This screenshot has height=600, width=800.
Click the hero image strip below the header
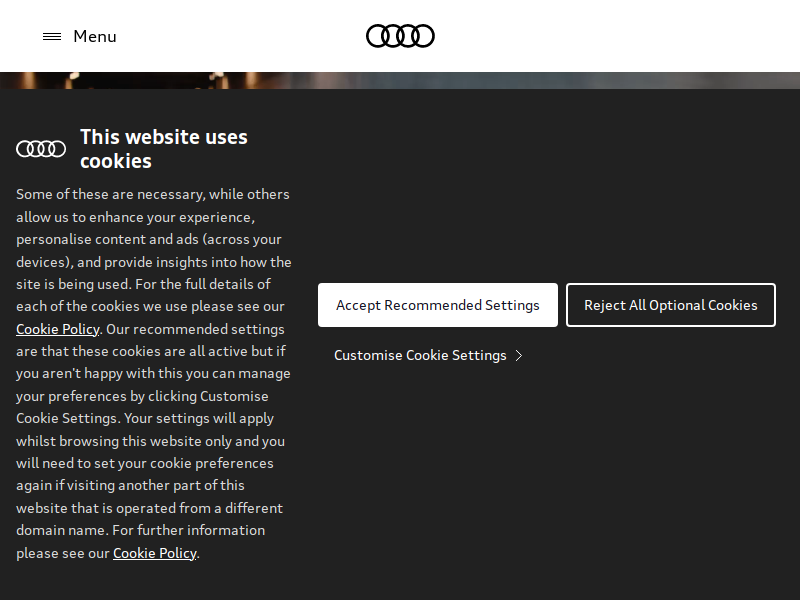[400, 81]
